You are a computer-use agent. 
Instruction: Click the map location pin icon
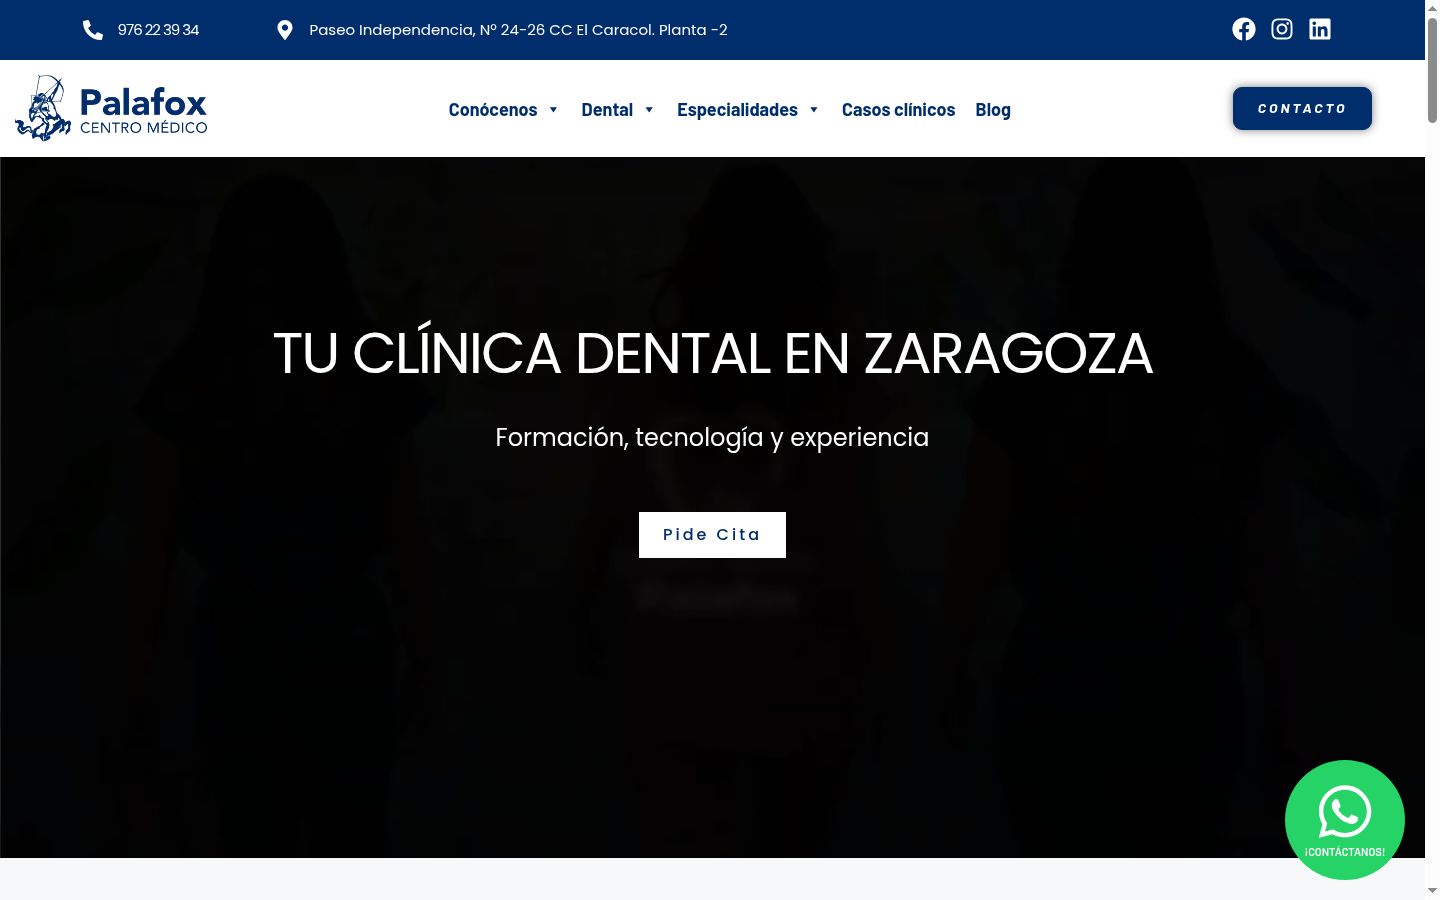tap(285, 30)
